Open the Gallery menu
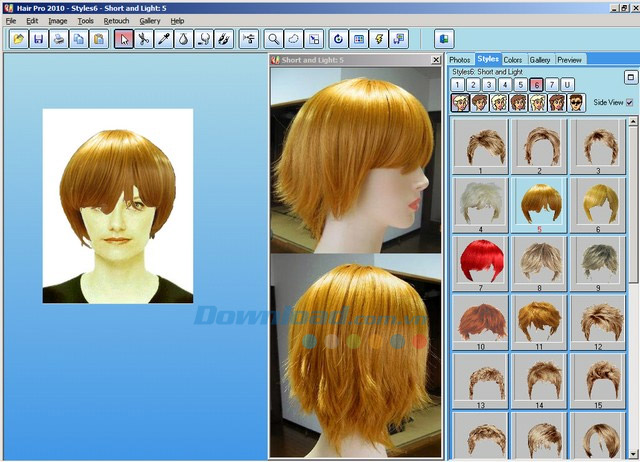640x462 pixels. click(x=150, y=21)
